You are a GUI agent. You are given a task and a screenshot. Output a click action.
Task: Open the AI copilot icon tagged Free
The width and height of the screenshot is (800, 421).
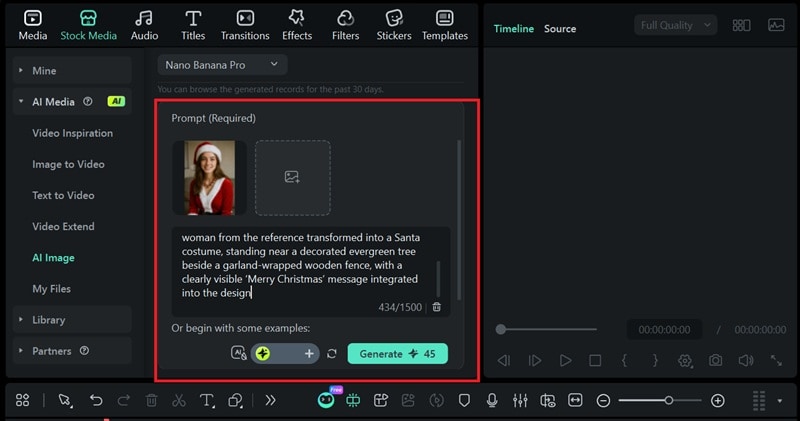point(327,400)
